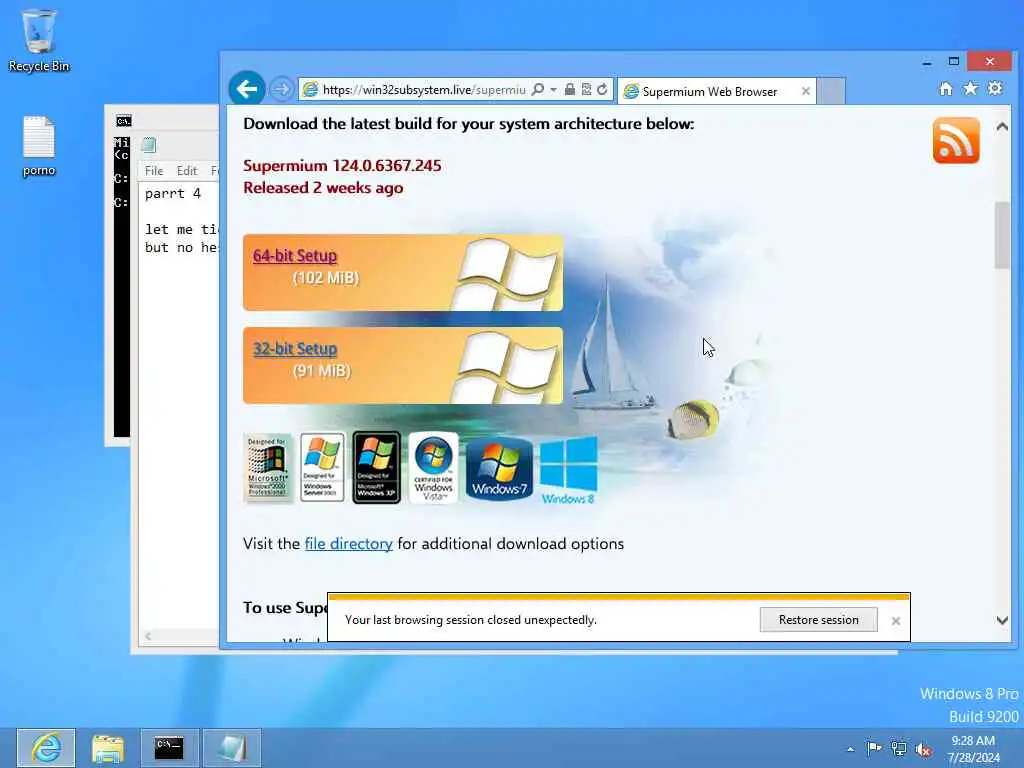Open a new blank tab
The height and width of the screenshot is (768, 1024).
click(x=831, y=91)
